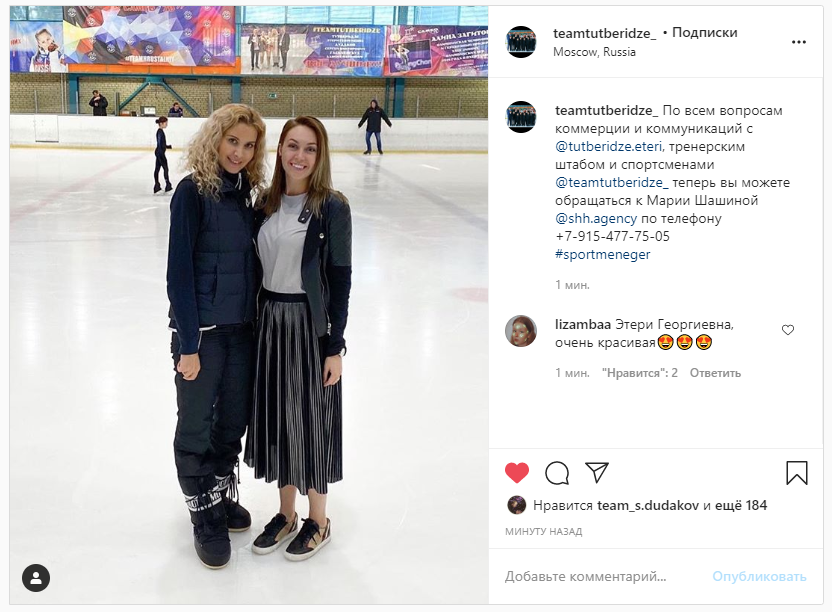Image resolution: width=832 pixels, height=612 pixels.
Task: Show tagged people icon on the photo
Action: coord(36,577)
